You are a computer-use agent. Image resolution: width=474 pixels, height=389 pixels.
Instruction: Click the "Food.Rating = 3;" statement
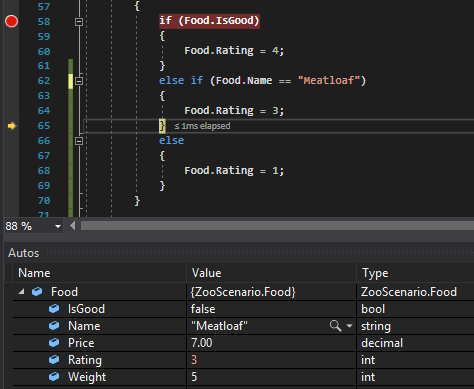[234, 111]
